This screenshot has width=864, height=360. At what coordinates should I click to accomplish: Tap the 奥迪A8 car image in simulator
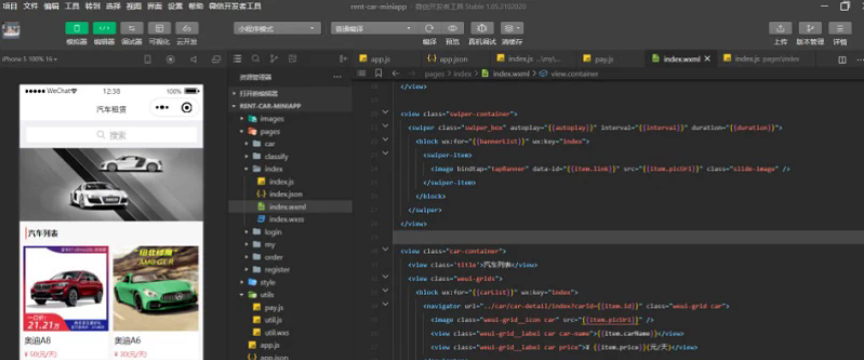[x=67, y=288]
